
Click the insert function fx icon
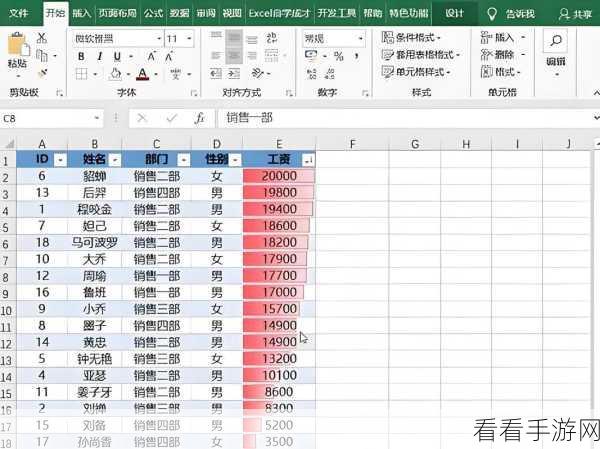coord(199,119)
